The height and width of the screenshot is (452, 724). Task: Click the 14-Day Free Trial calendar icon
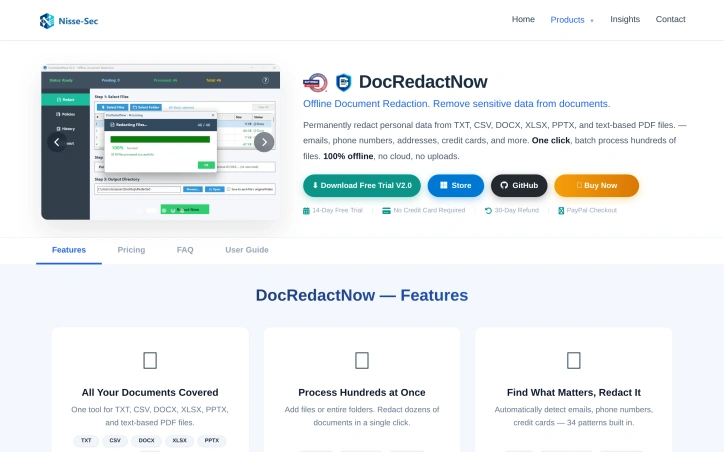click(306, 211)
